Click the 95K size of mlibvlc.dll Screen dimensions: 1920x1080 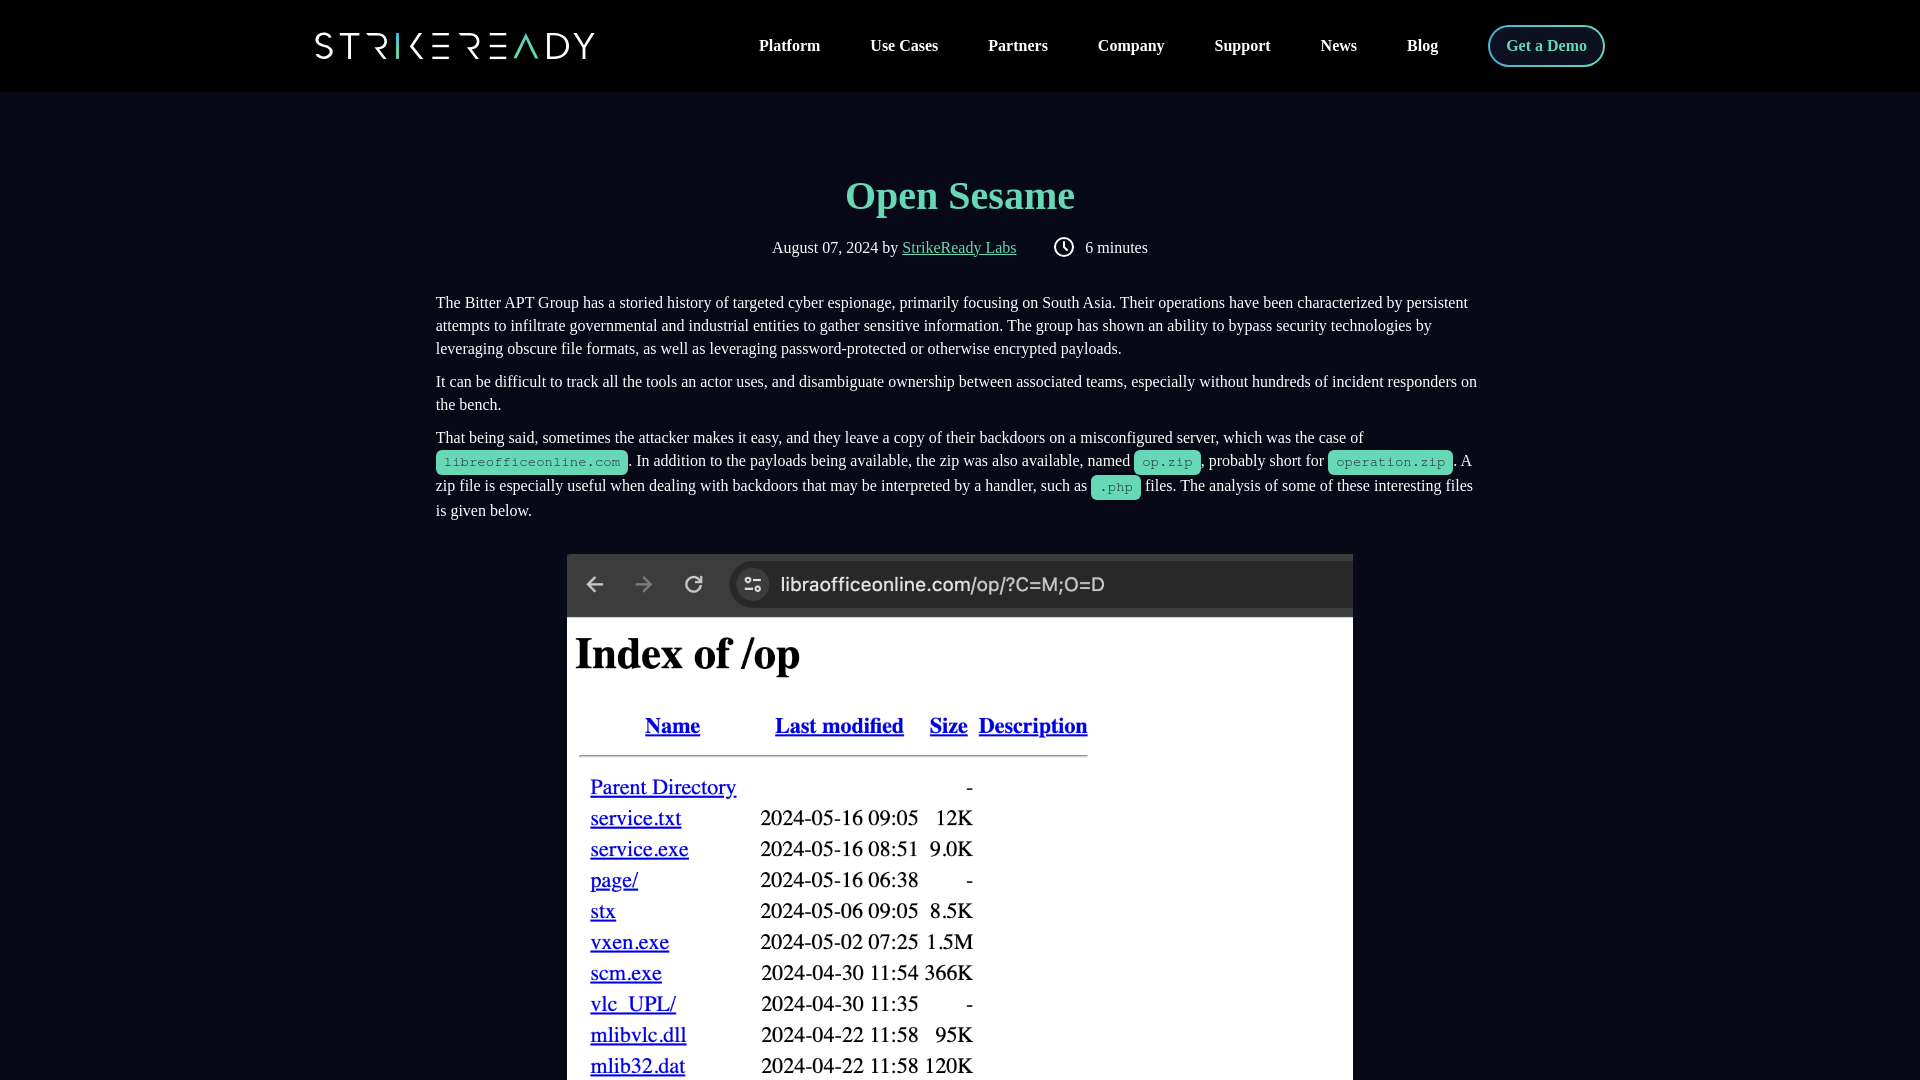pyautogui.click(x=954, y=1036)
